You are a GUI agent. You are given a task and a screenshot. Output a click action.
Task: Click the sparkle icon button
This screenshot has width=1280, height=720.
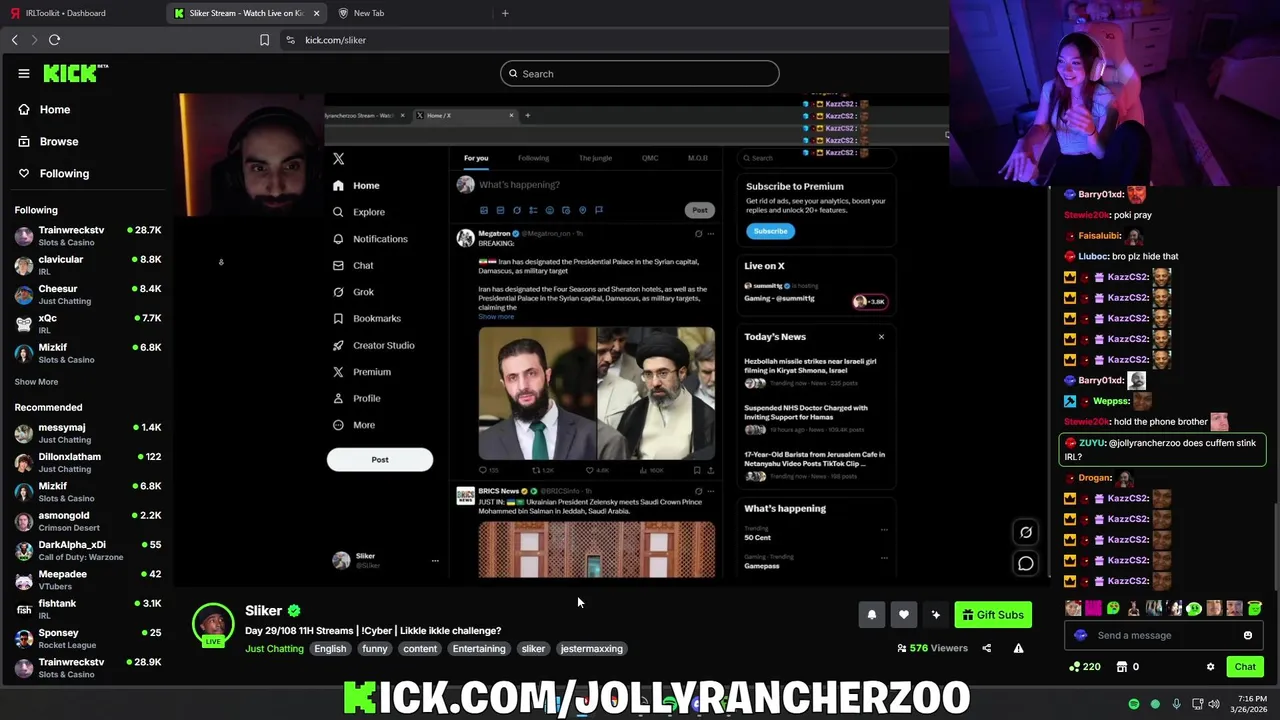point(936,615)
